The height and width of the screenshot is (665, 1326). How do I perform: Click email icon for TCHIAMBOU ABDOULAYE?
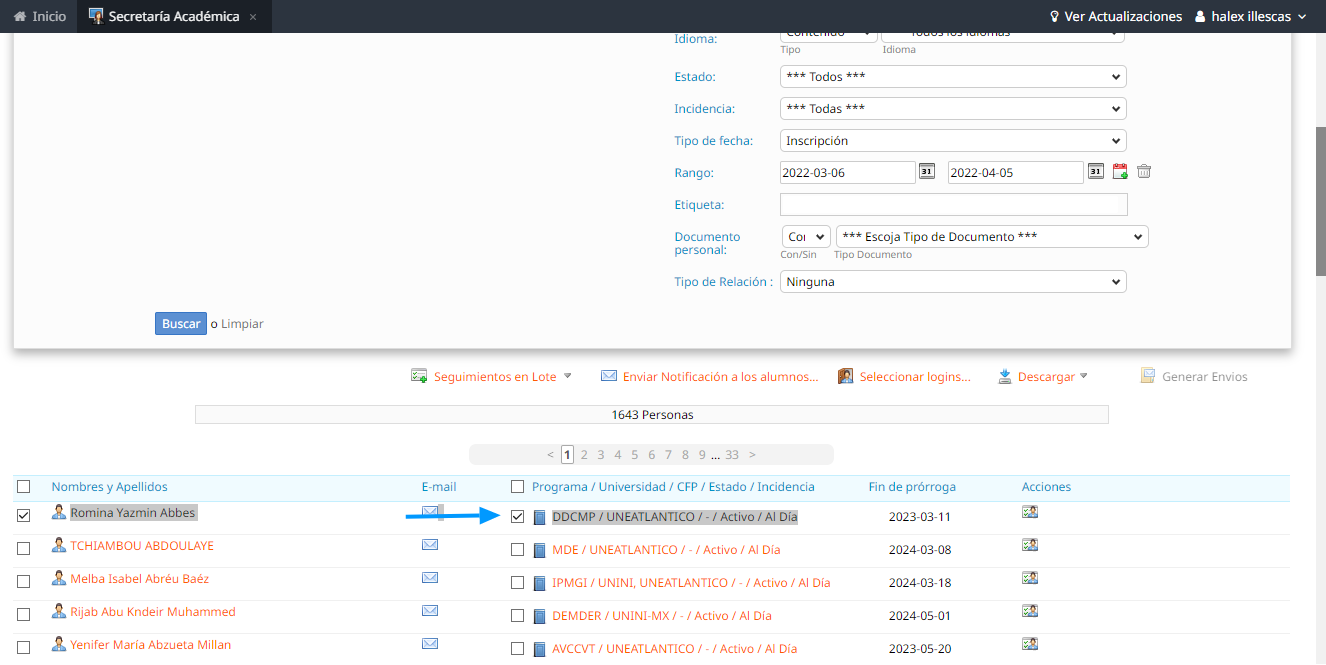tap(430, 545)
